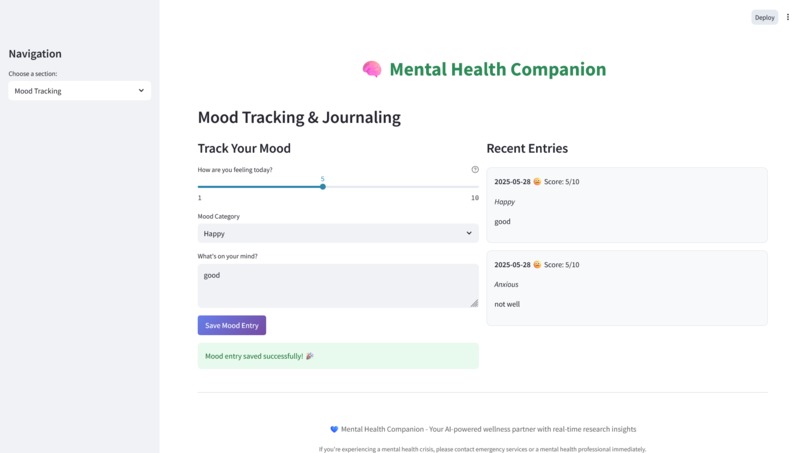Click 'How are you feeling today?' label

pos(235,170)
